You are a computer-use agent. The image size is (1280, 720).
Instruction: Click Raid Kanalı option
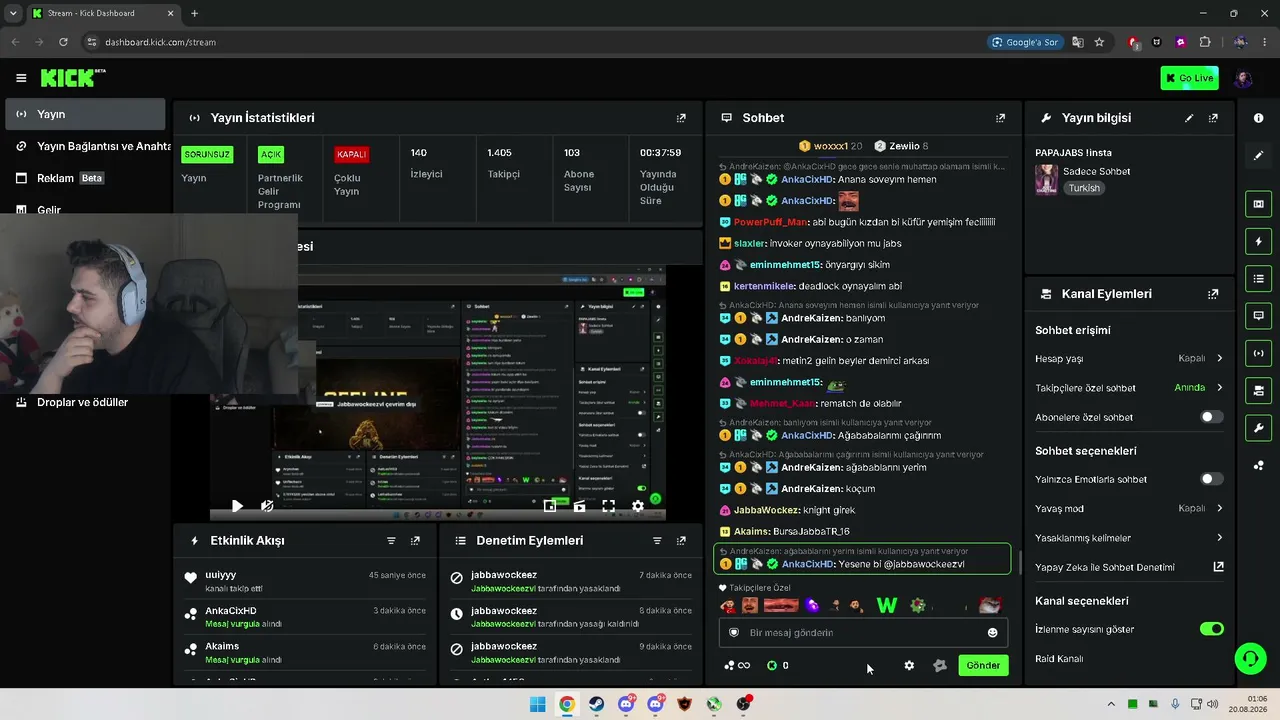tap(1059, 659)
